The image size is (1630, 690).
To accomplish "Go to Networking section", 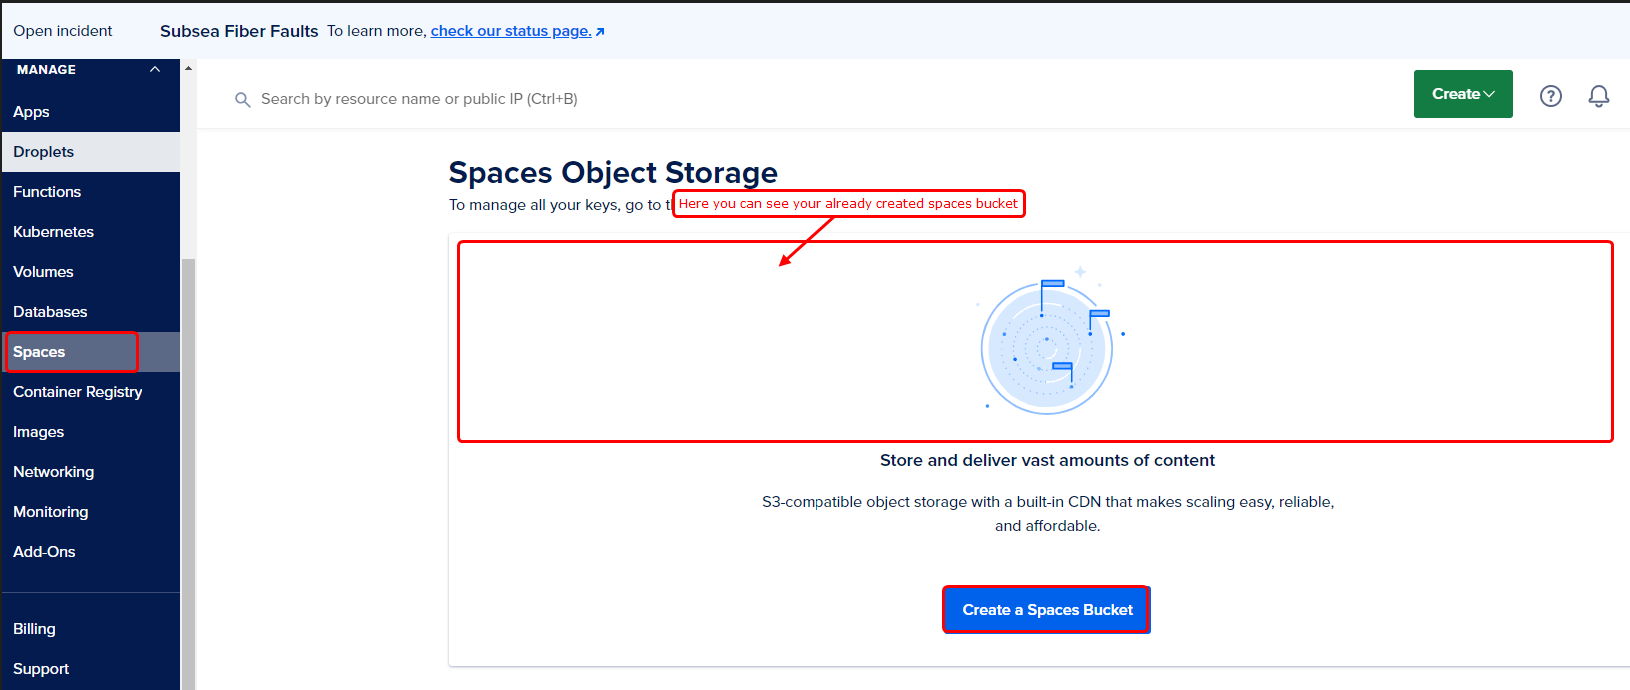I will 54,472.
